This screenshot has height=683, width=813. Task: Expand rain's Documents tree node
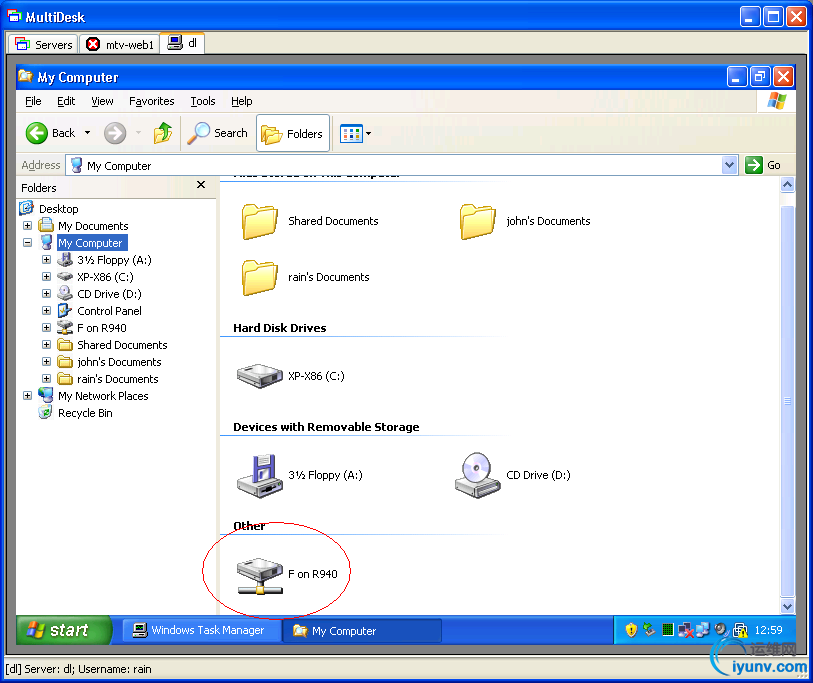coord(46,379)
